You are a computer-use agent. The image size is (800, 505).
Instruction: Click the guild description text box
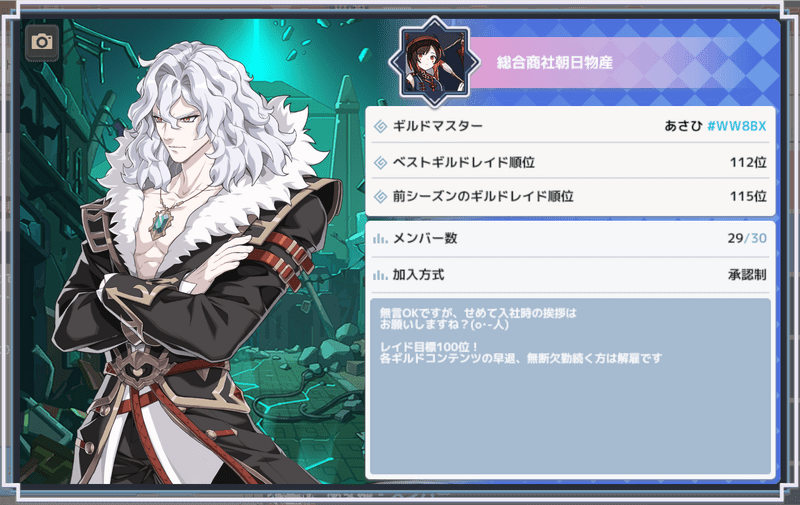click(x=570, y=387)
